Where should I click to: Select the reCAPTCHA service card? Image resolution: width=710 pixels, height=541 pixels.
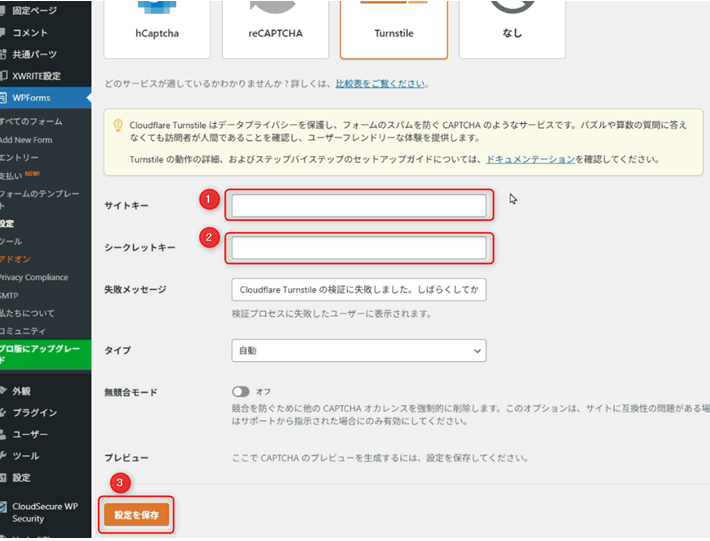(275, 29)
